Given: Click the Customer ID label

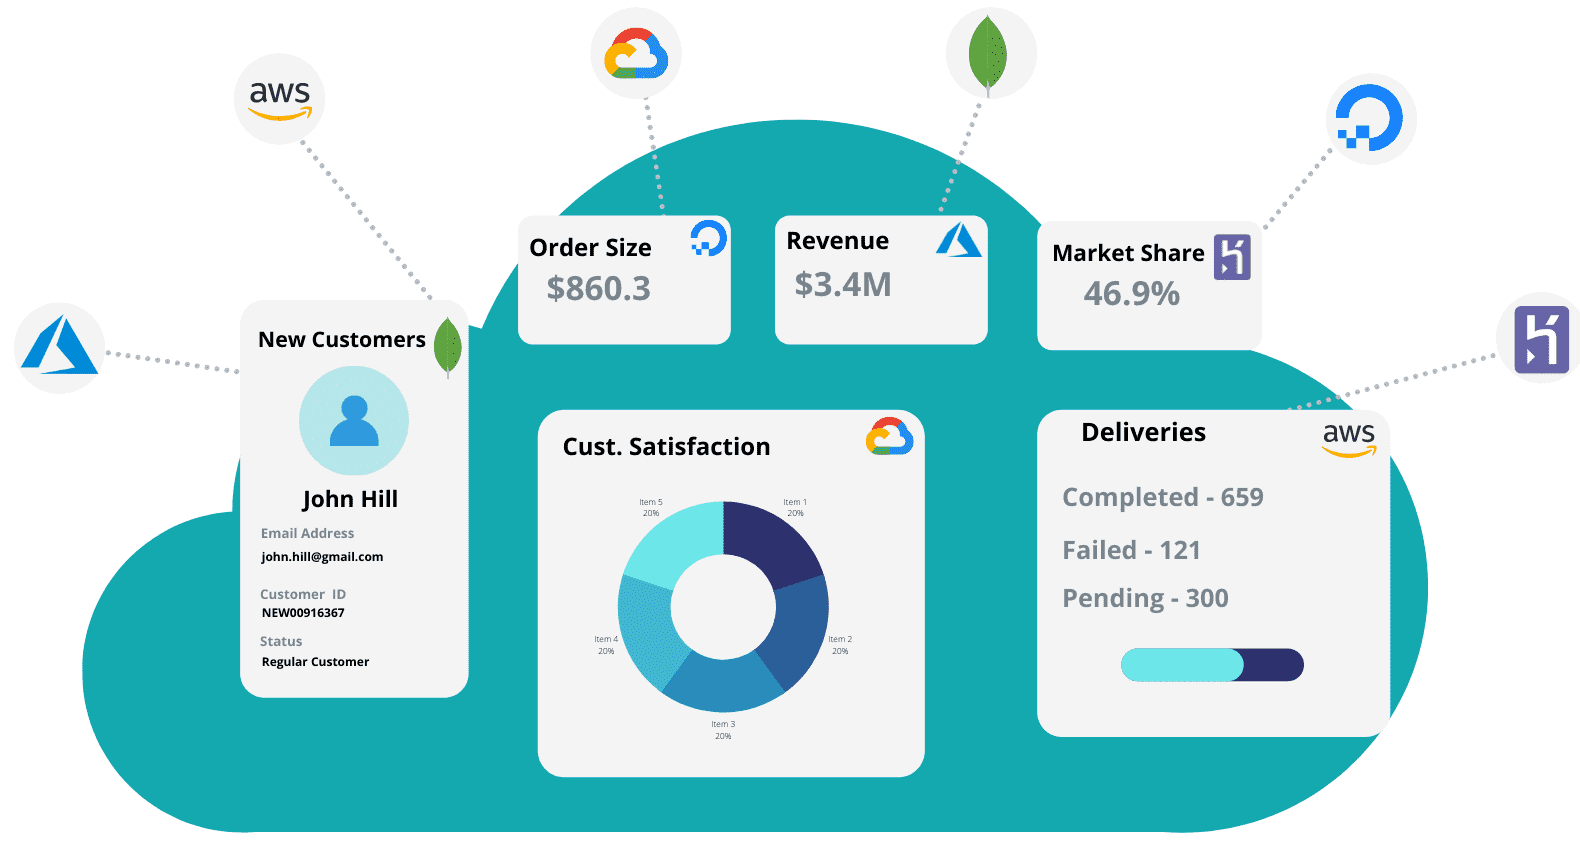Looking at the screenshot, I should click(x=303, y=594).
